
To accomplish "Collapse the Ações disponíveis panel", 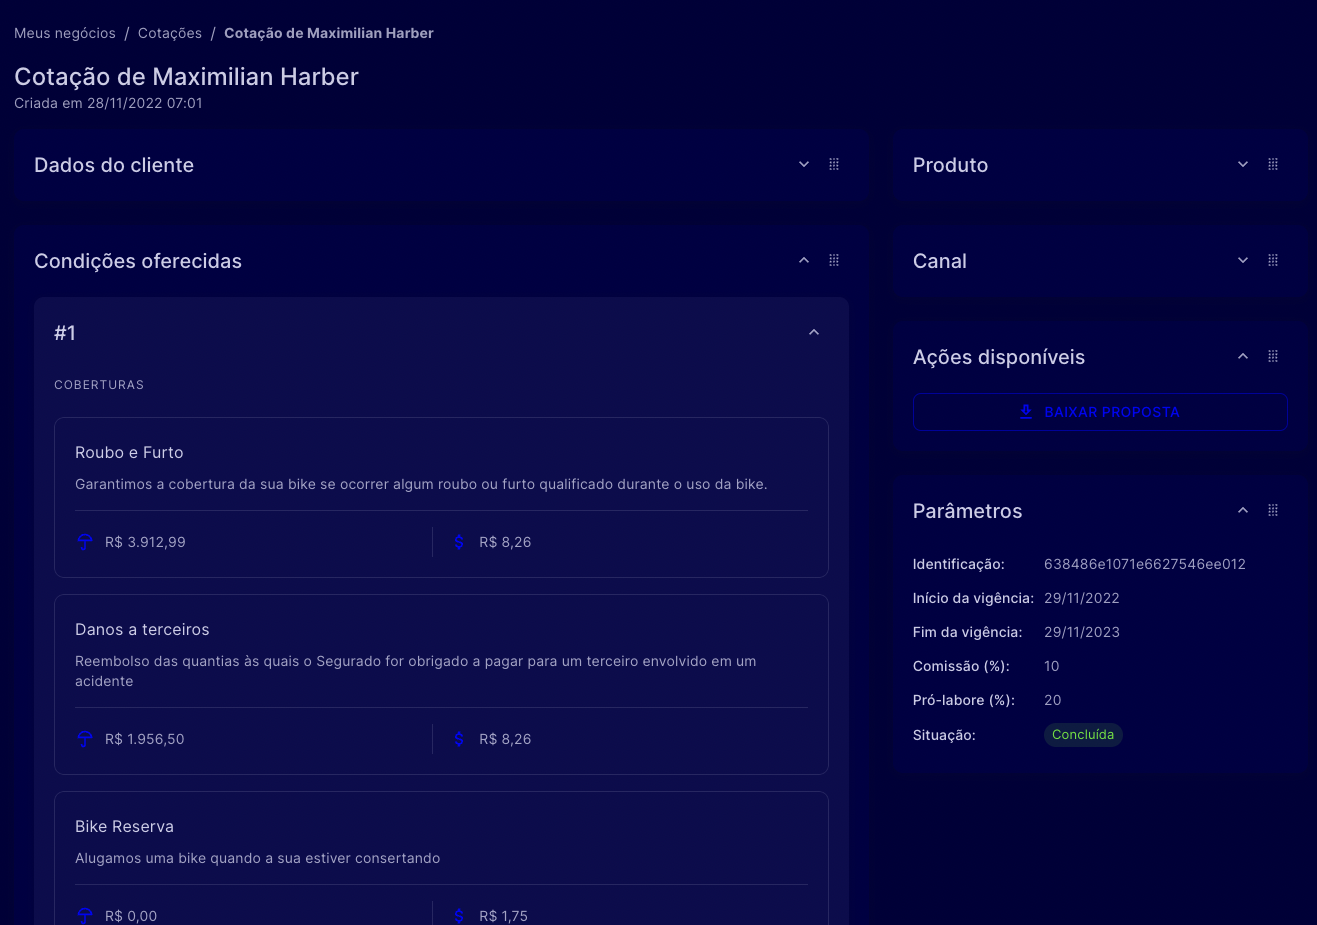I will [x=1243, y=356].
